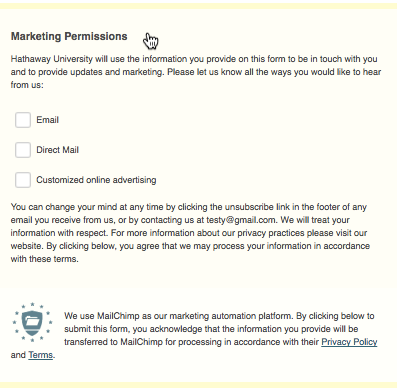
Task: Click the word website in the privacy paragraph
Action: tap(26, 246)
